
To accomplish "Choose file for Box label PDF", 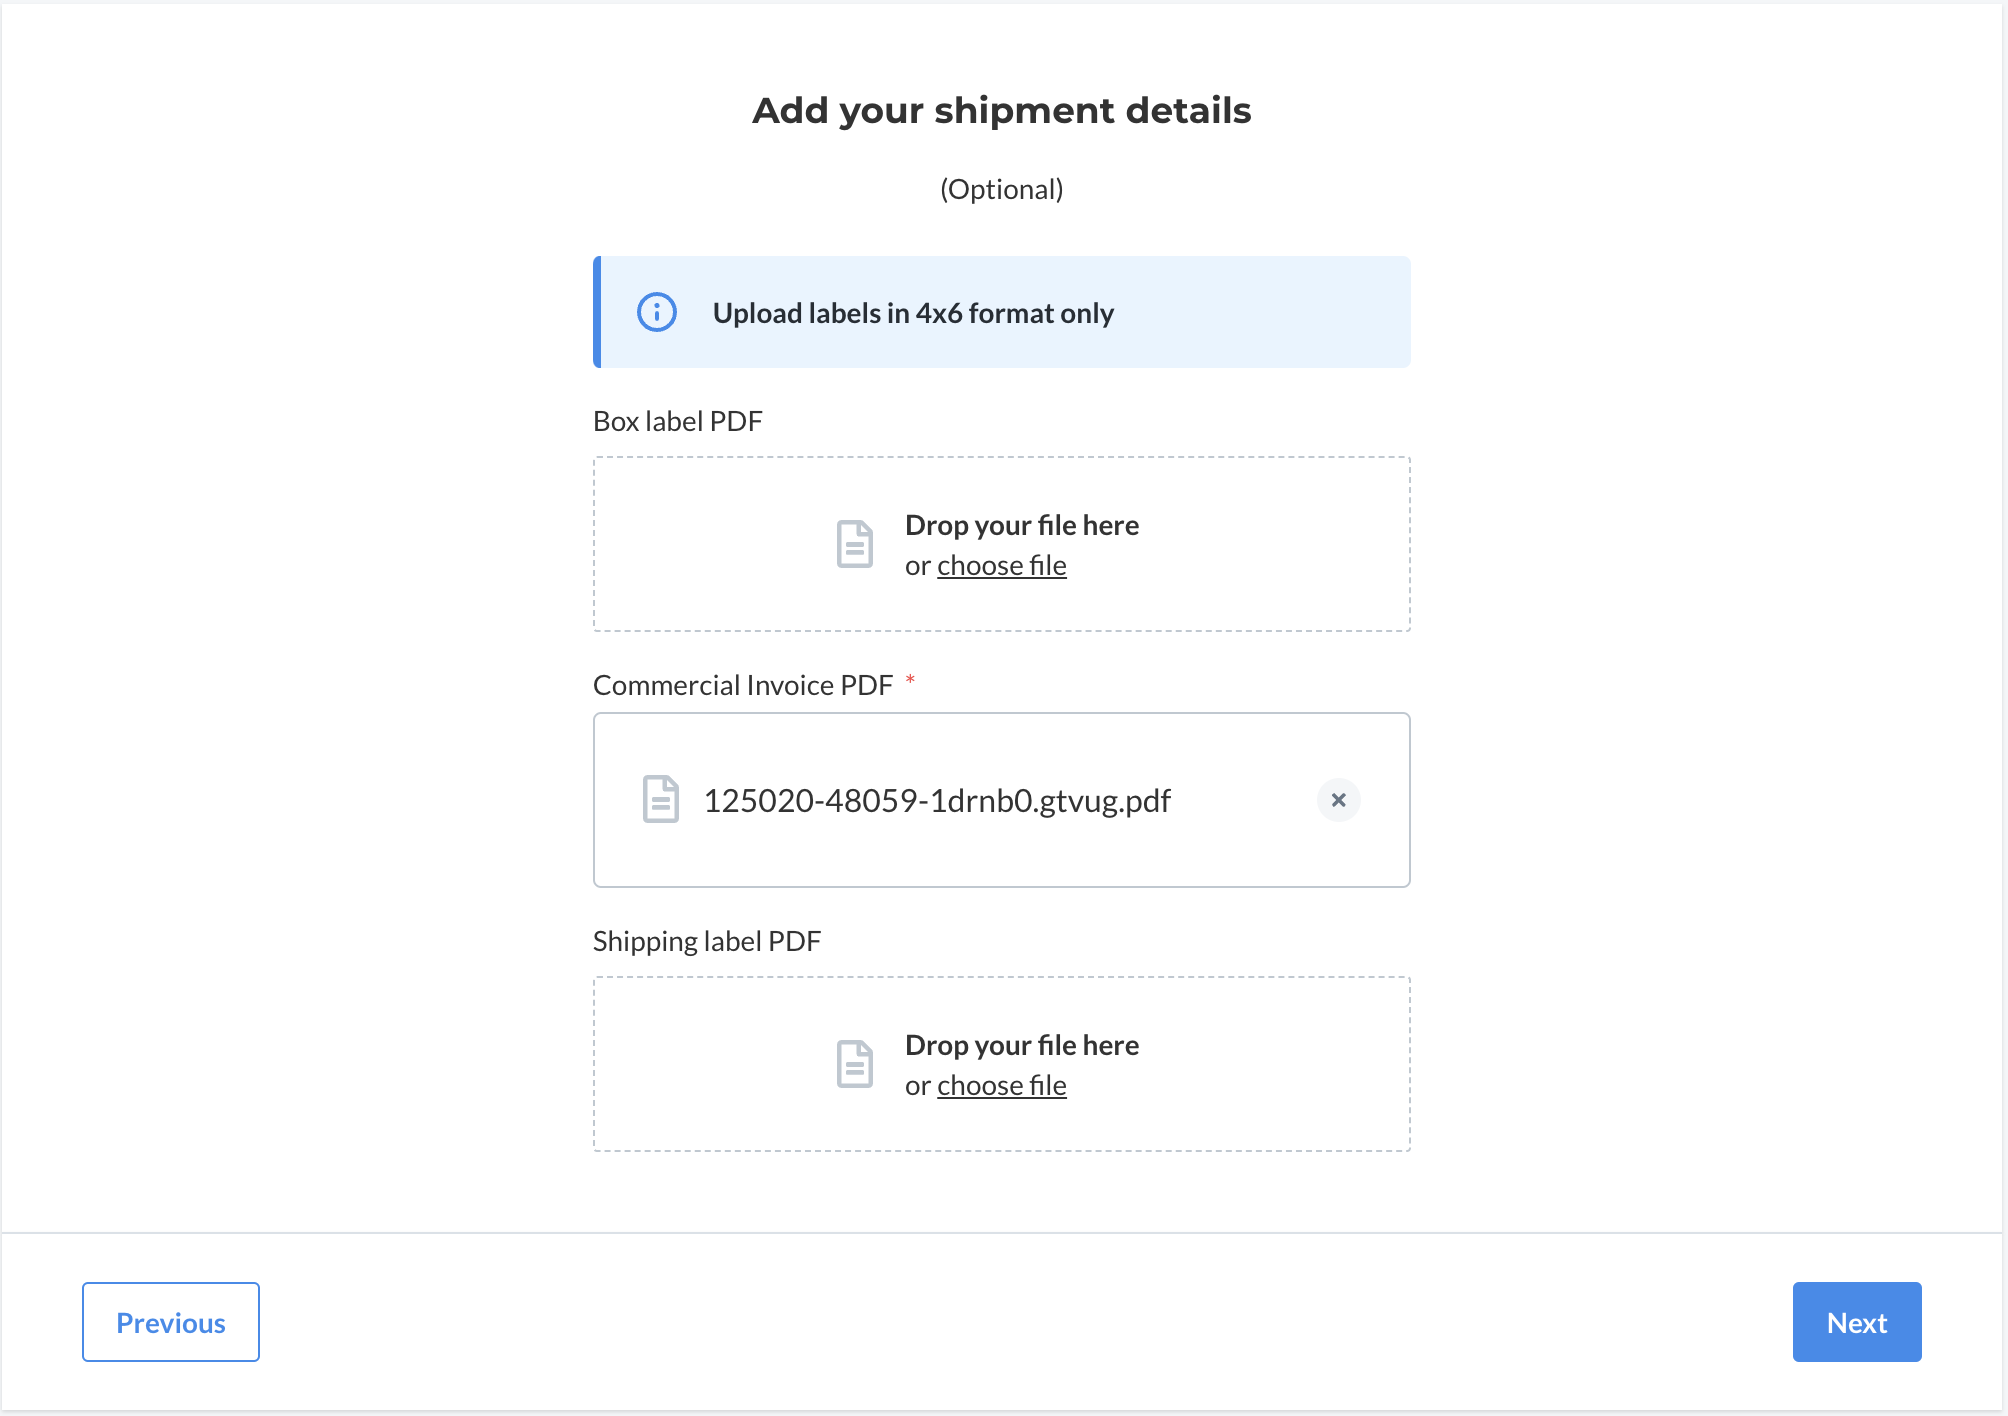I will tap(1001, 566).
